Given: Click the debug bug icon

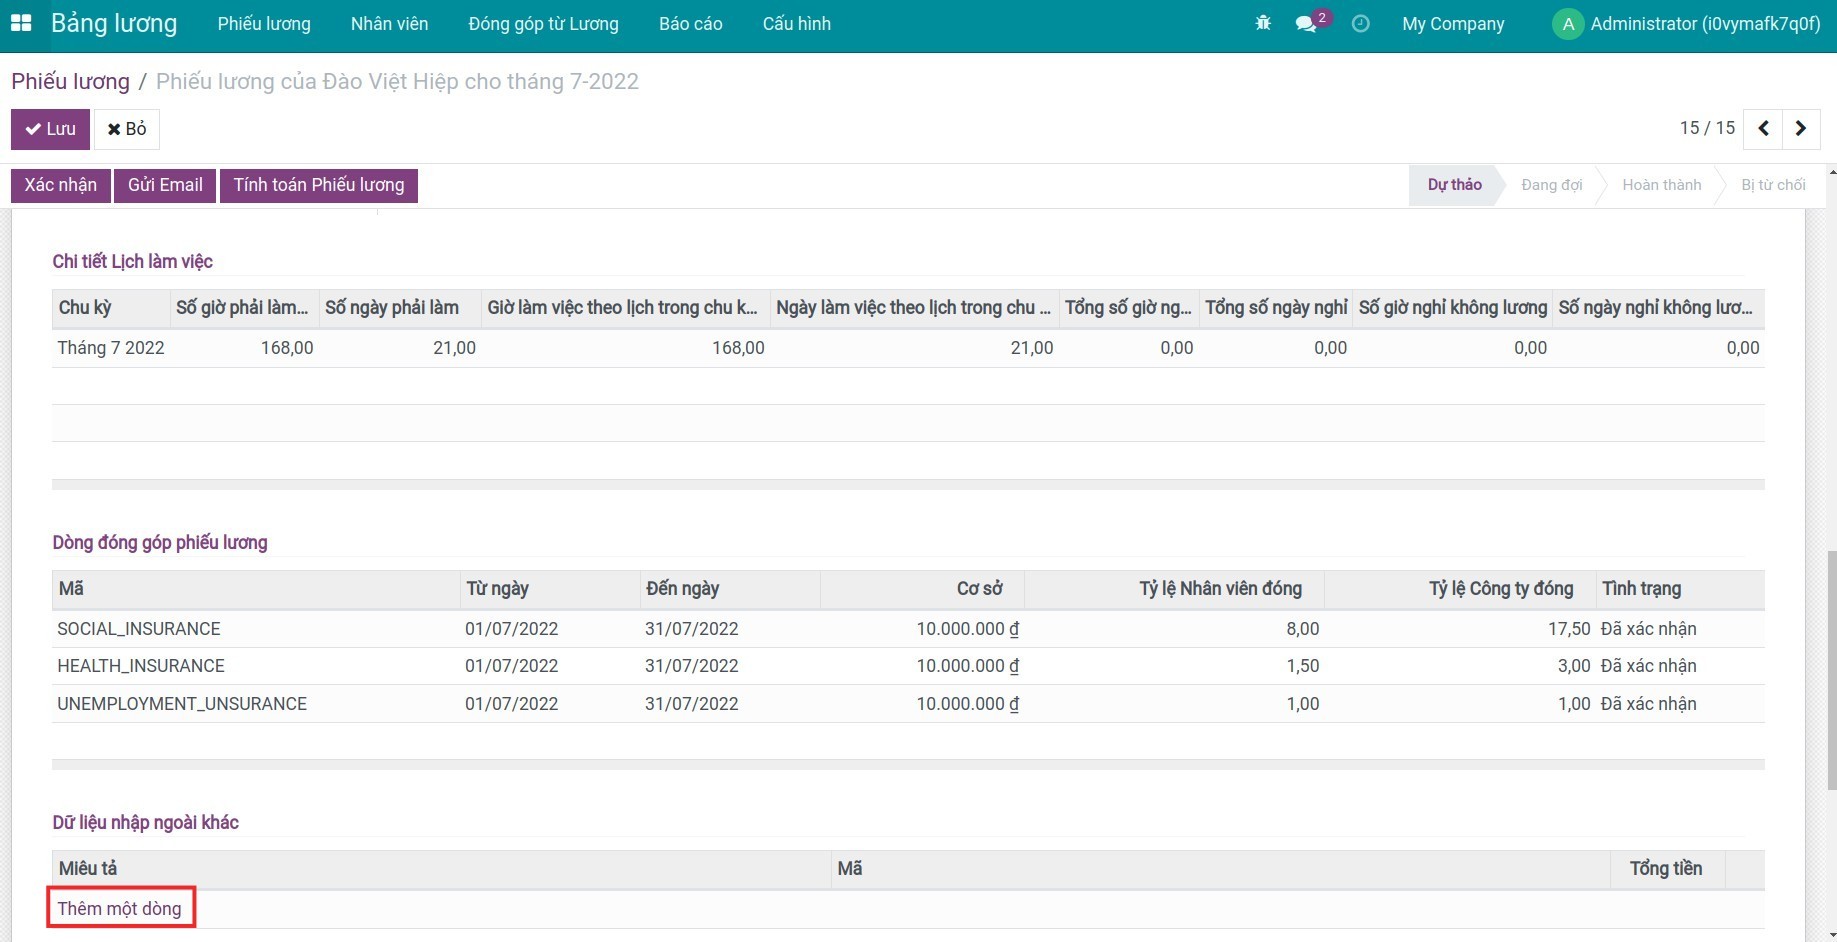Looking at the screenshot, I should click(x=1263, y=23).
